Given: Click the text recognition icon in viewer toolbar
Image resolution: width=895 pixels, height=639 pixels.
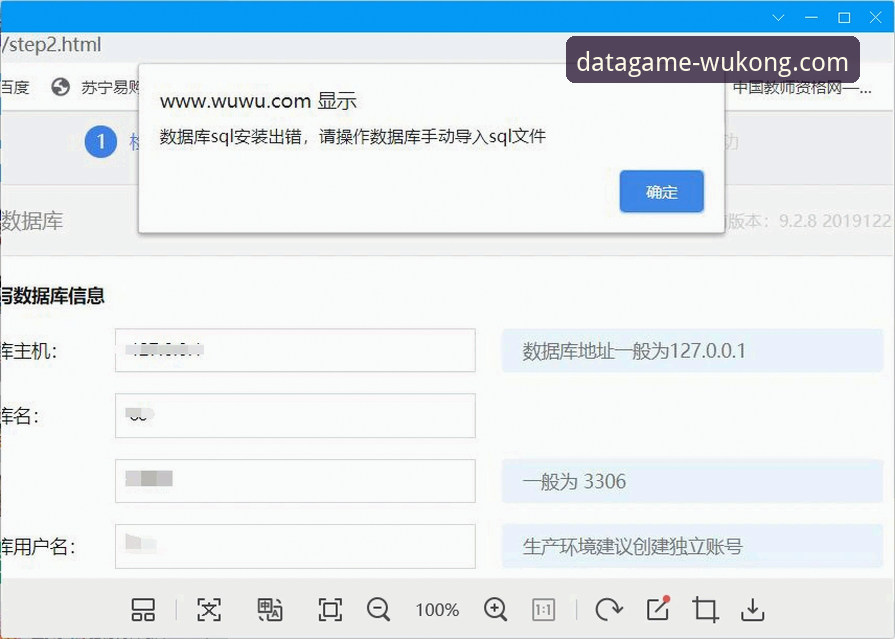Looking at the screenshot, I should point(209,610).
